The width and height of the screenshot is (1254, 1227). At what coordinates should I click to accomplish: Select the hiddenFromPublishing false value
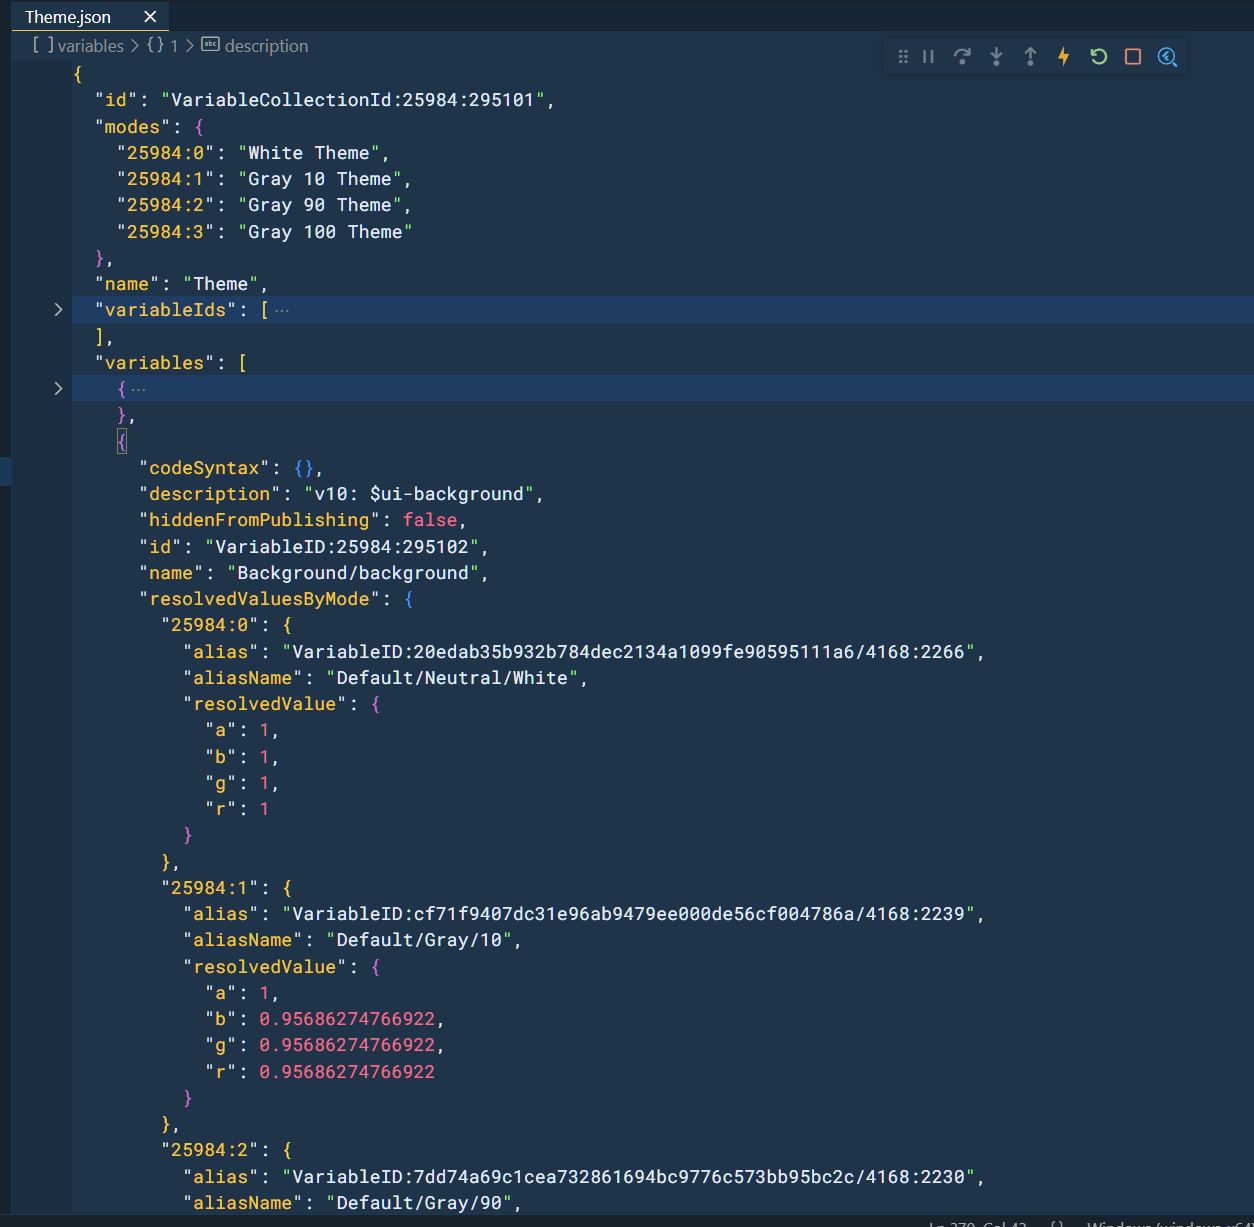click(430, 519)
